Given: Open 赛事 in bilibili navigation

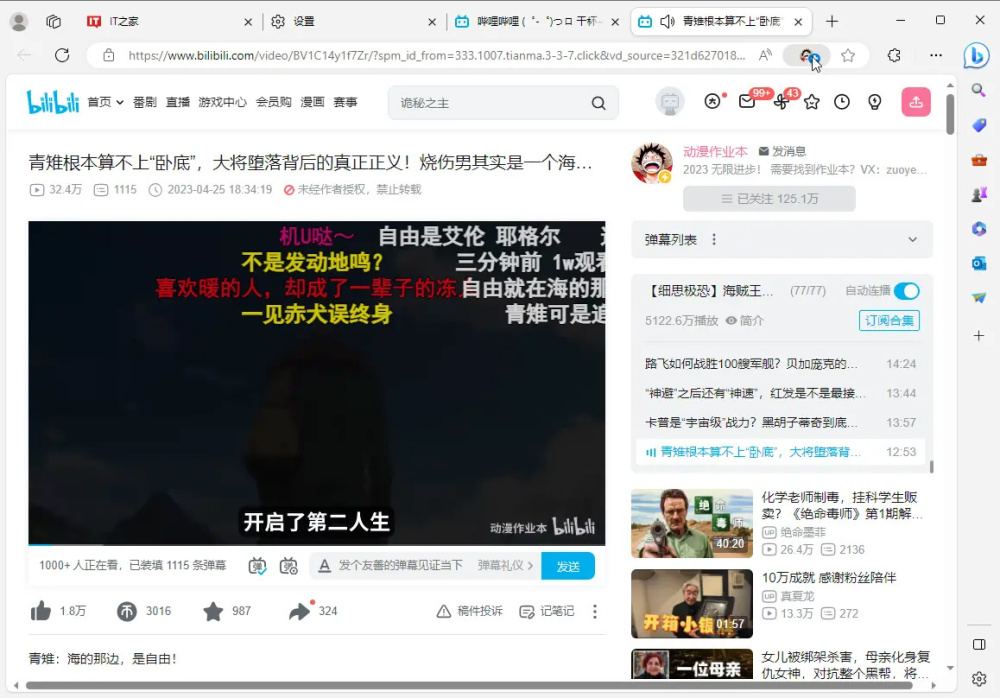Looking at the screenshot, I should tap(346, 102).
